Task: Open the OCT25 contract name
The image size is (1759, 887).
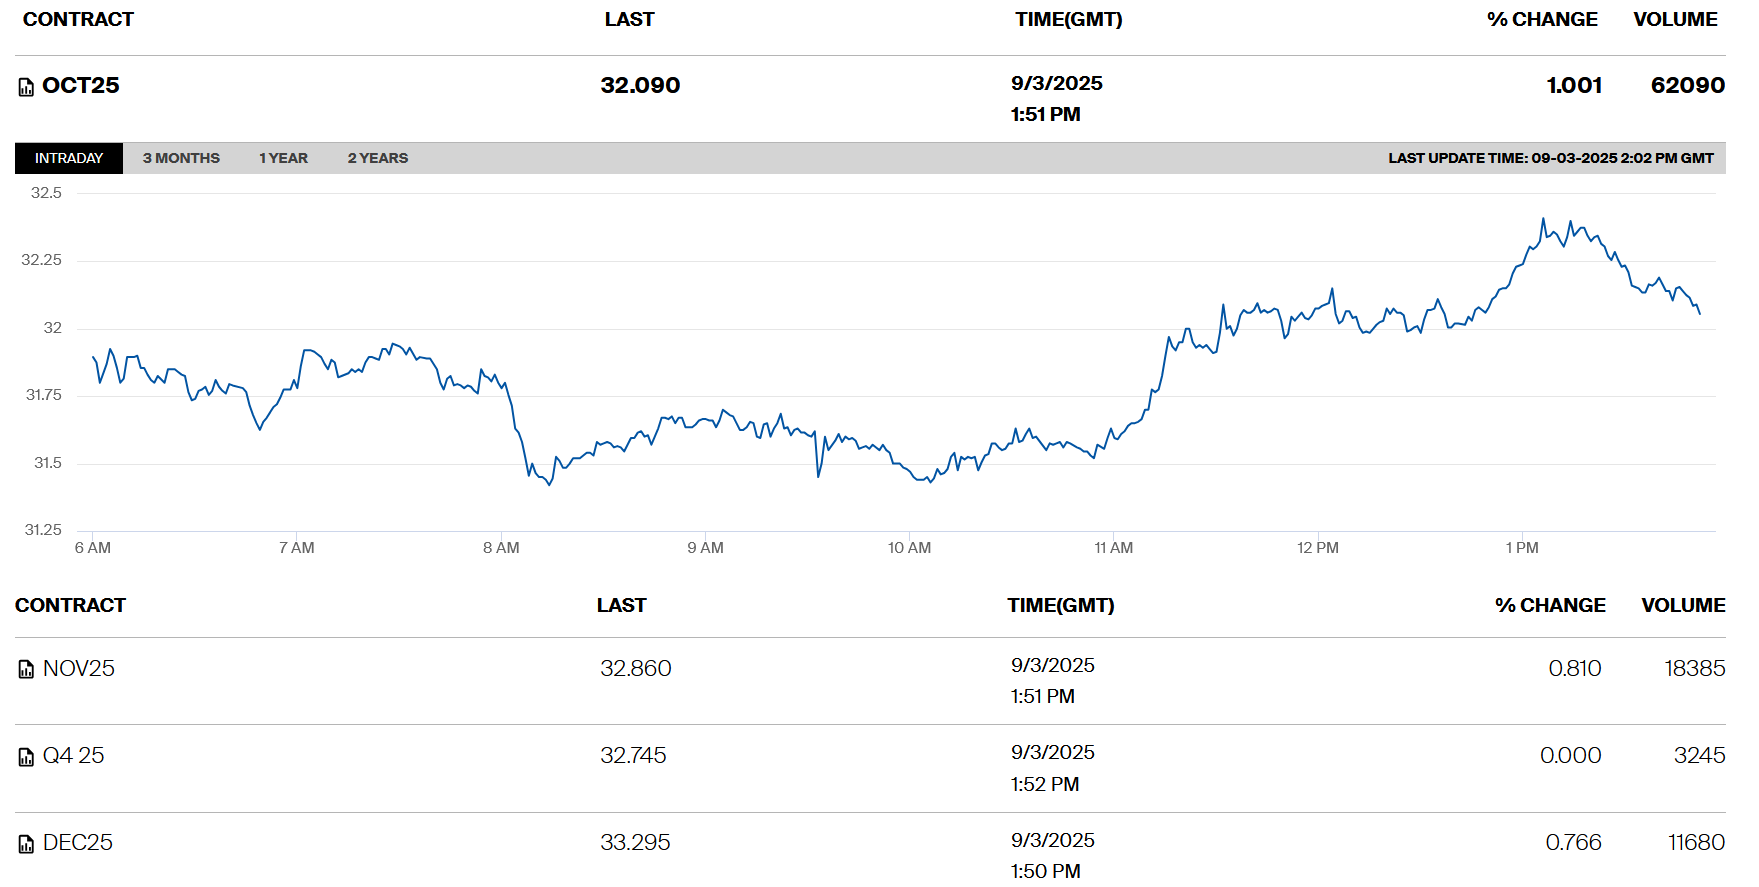Action: [81, 86]
